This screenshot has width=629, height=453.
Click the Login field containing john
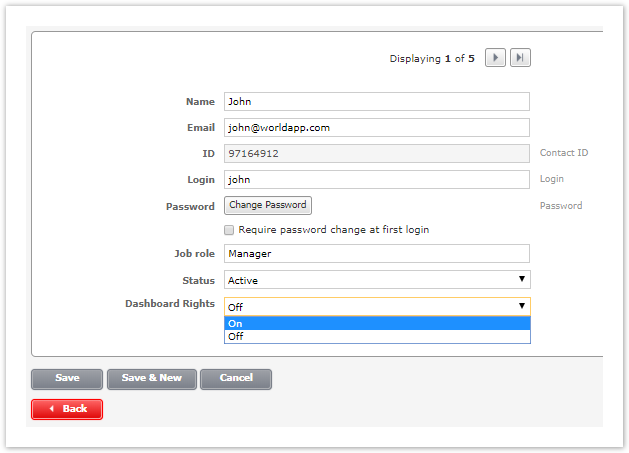[376, 180]
